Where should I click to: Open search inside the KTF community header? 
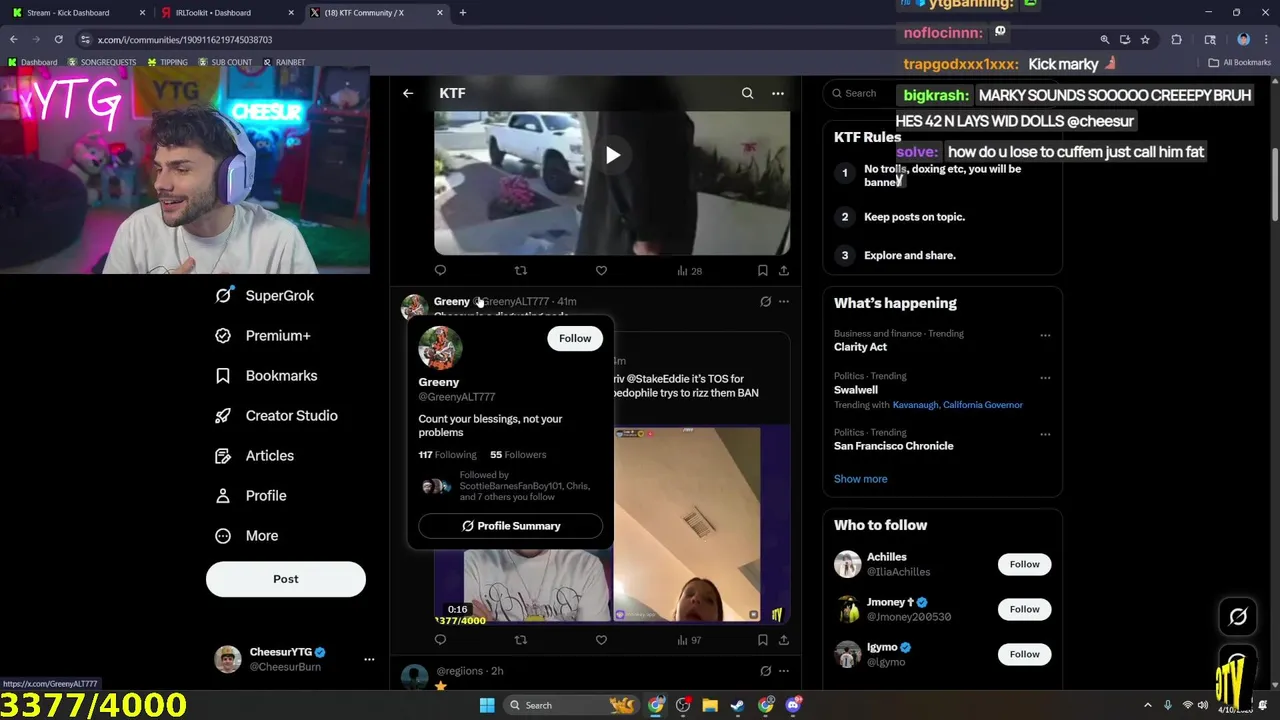point(747,93)
